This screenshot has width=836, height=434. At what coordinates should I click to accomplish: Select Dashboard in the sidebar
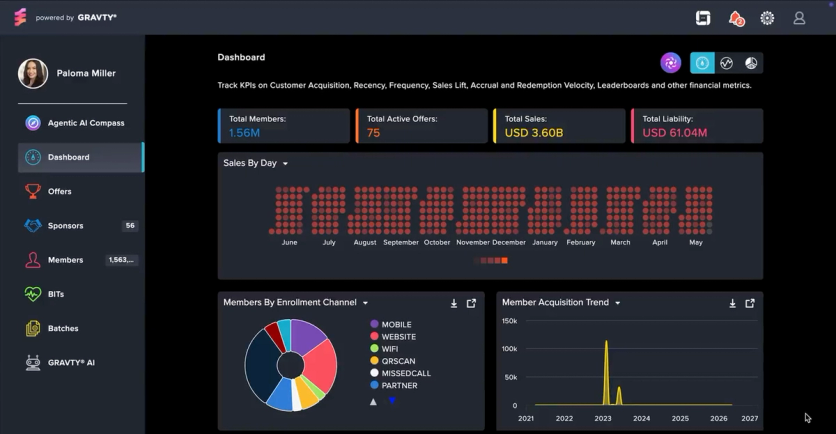coord(81,157)
